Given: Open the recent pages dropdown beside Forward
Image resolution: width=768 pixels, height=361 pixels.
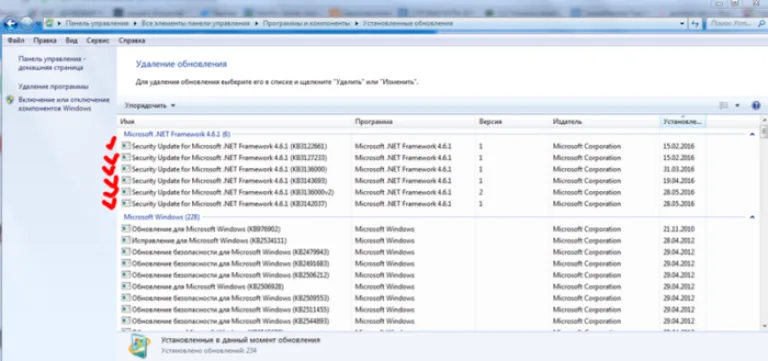Looking at the screenshot, I should (x=39, y=24).
